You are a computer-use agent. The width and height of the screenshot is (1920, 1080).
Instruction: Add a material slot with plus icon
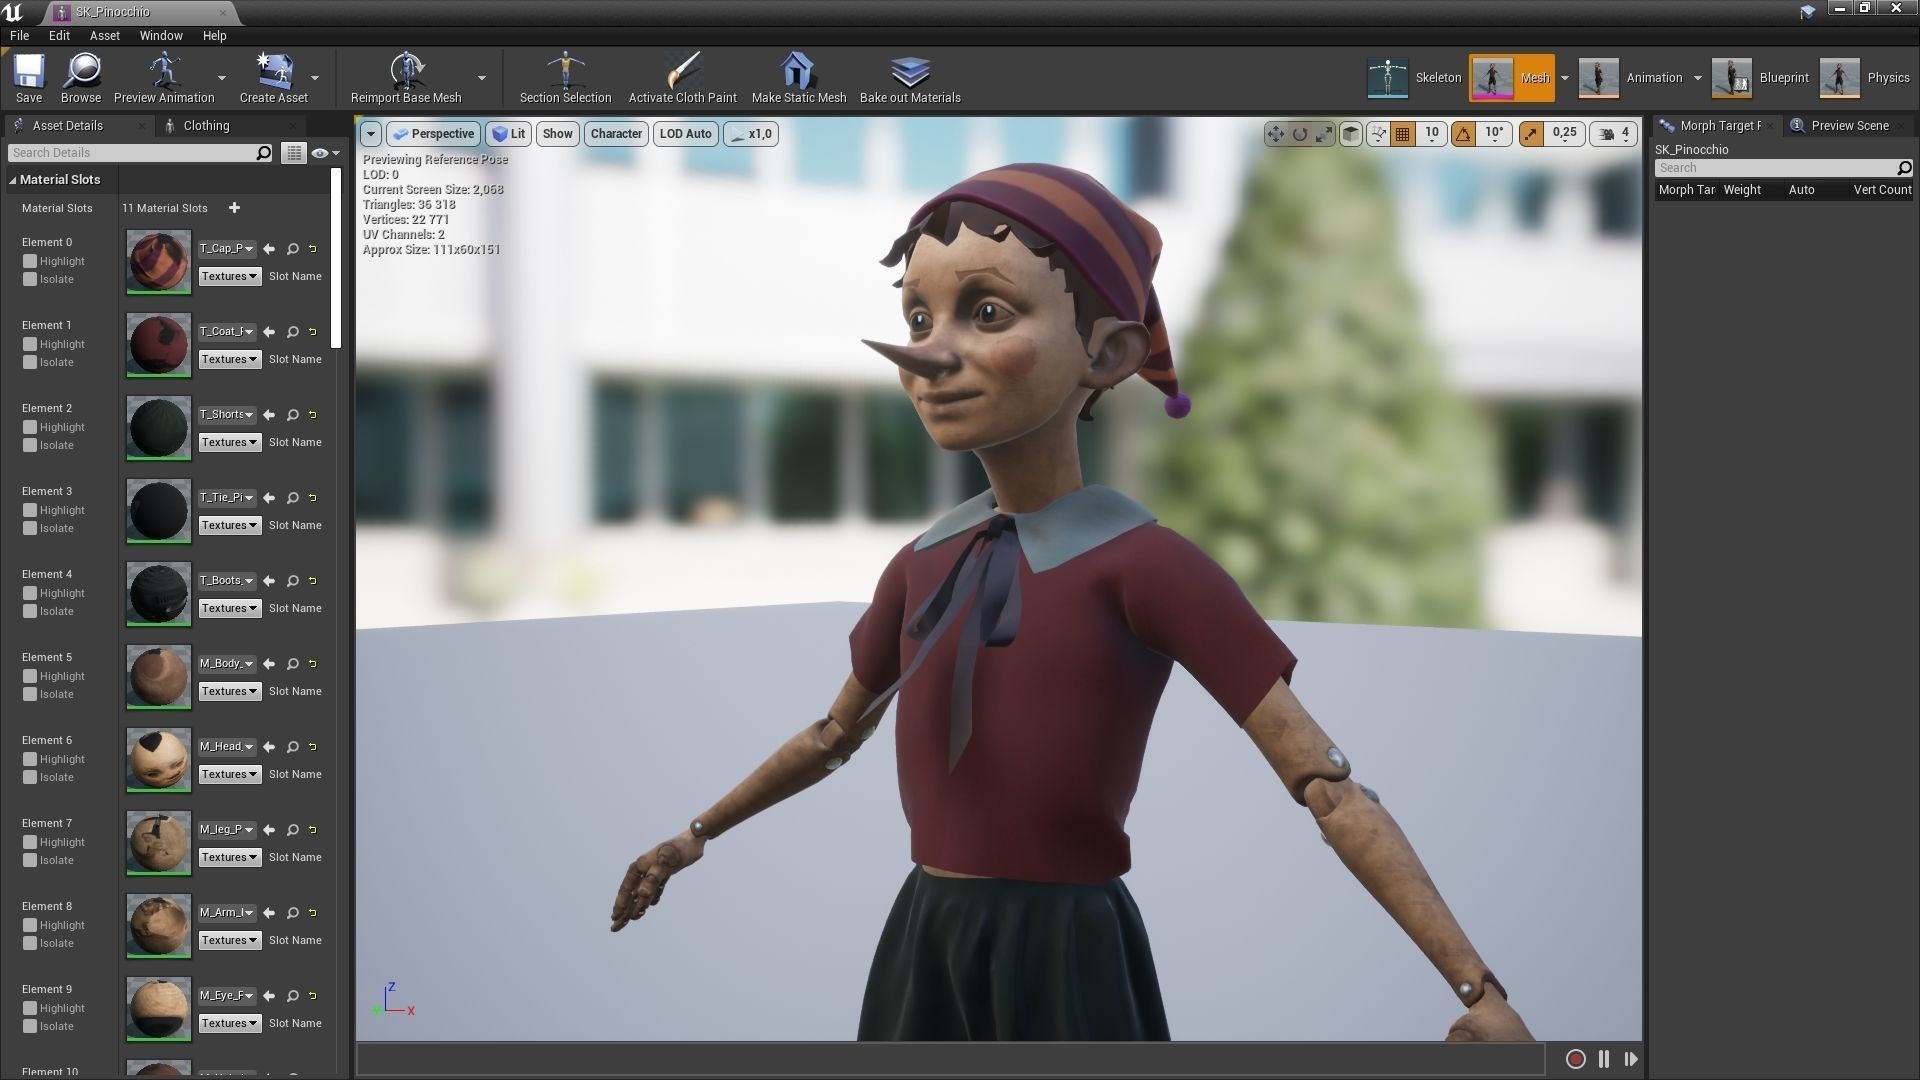pyautogui.click(x=234, y=208)
